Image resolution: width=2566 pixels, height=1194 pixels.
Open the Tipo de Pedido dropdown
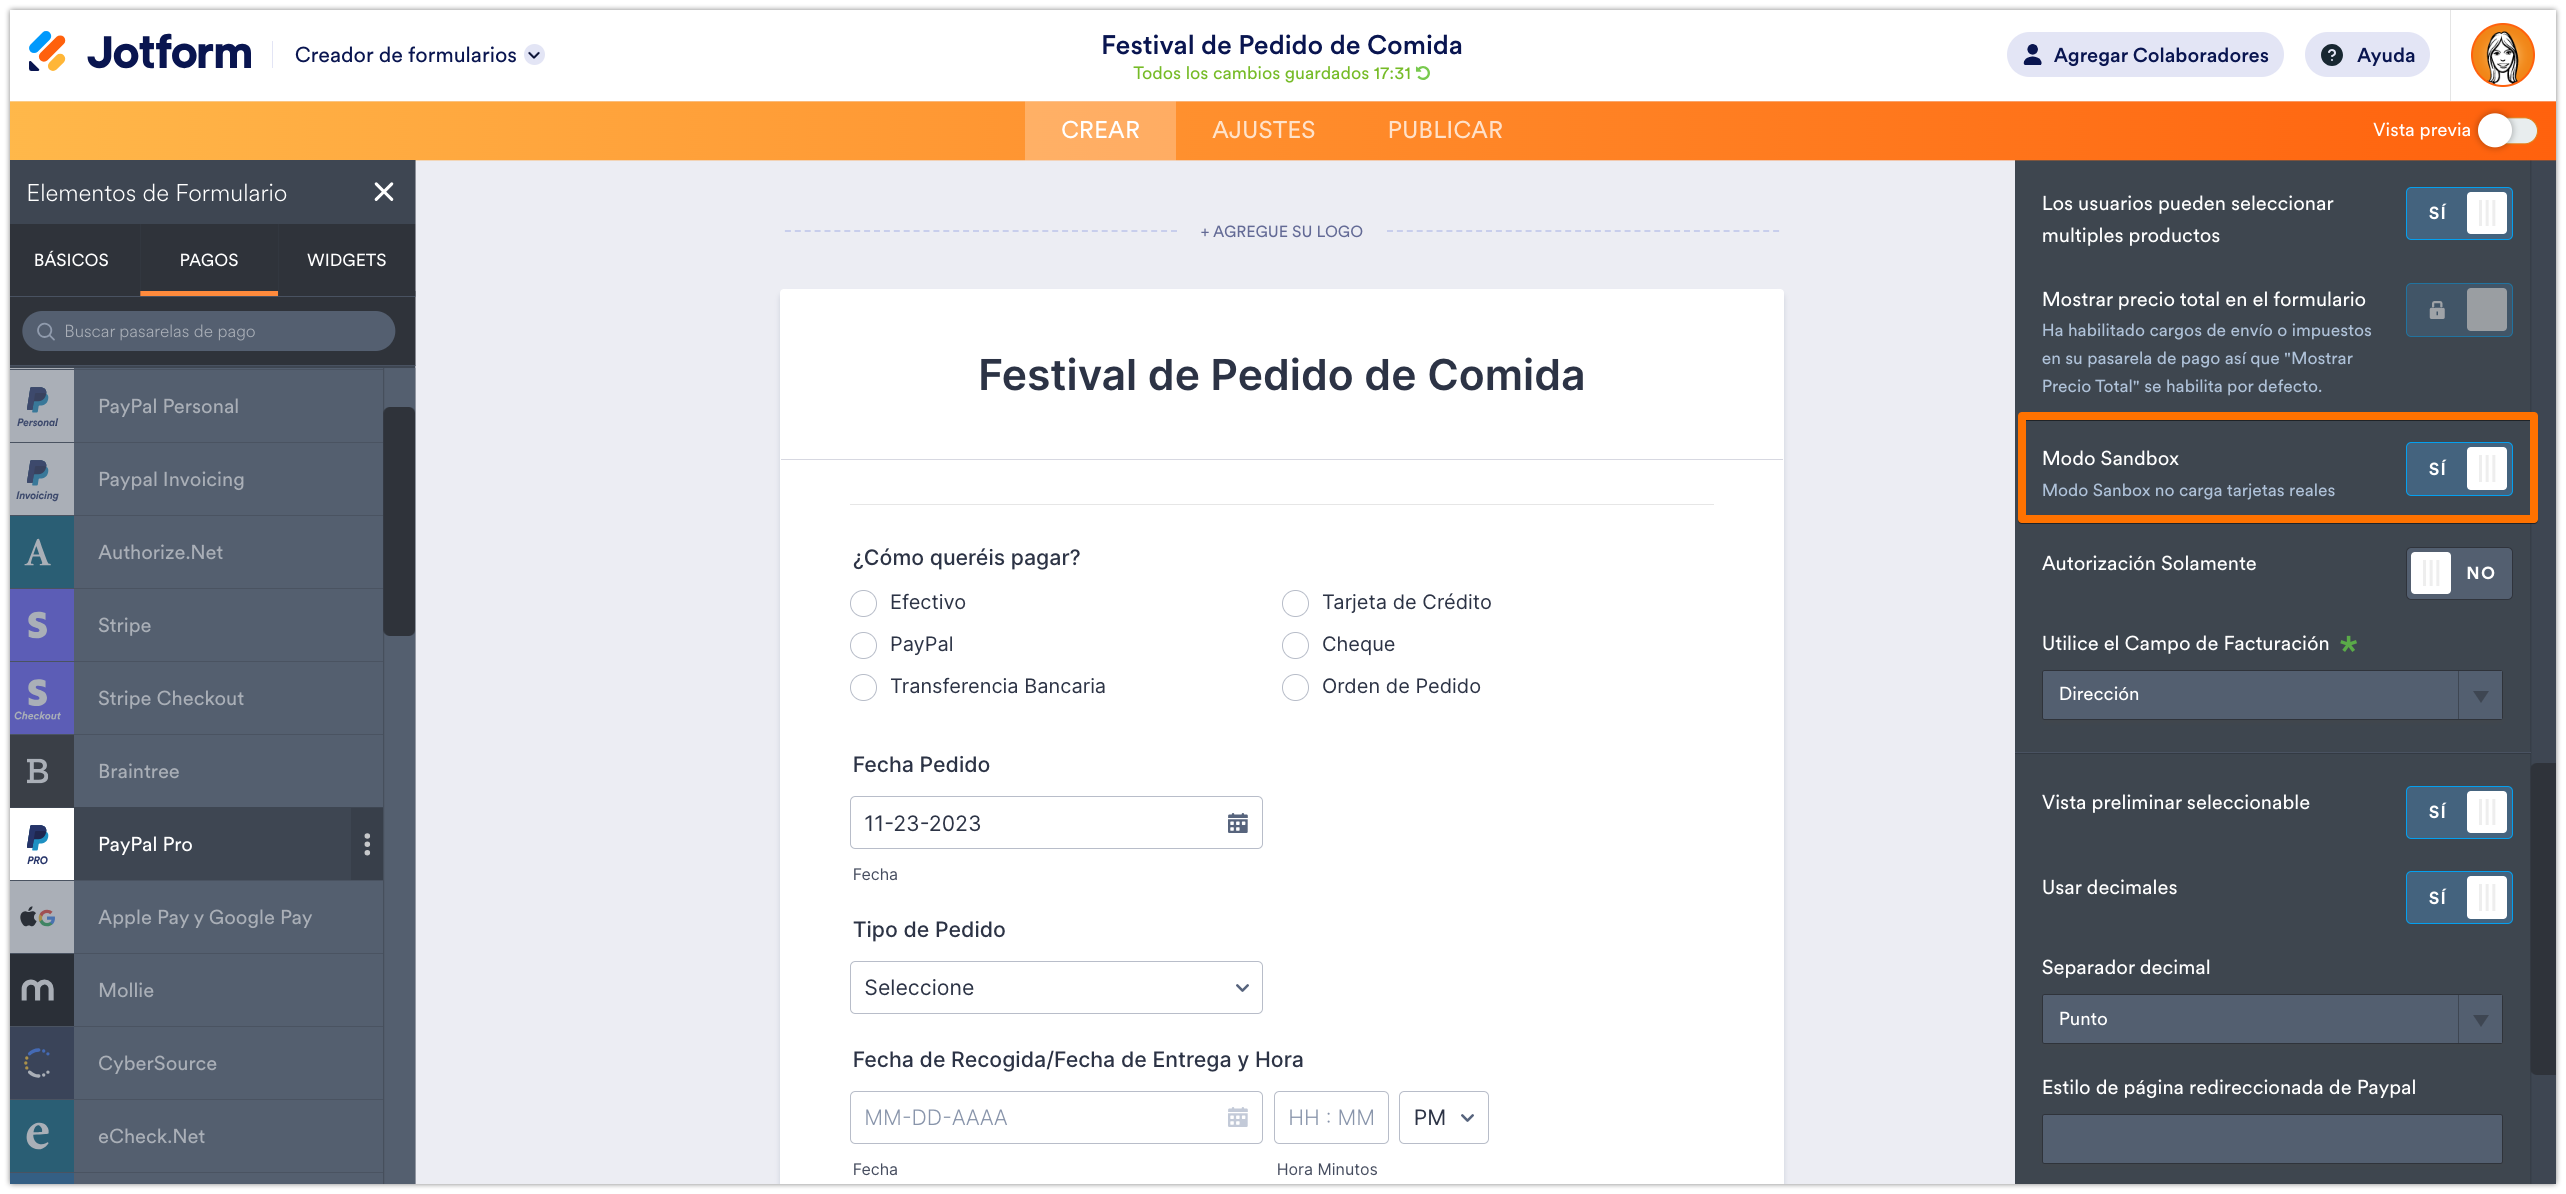[1056, 988]
